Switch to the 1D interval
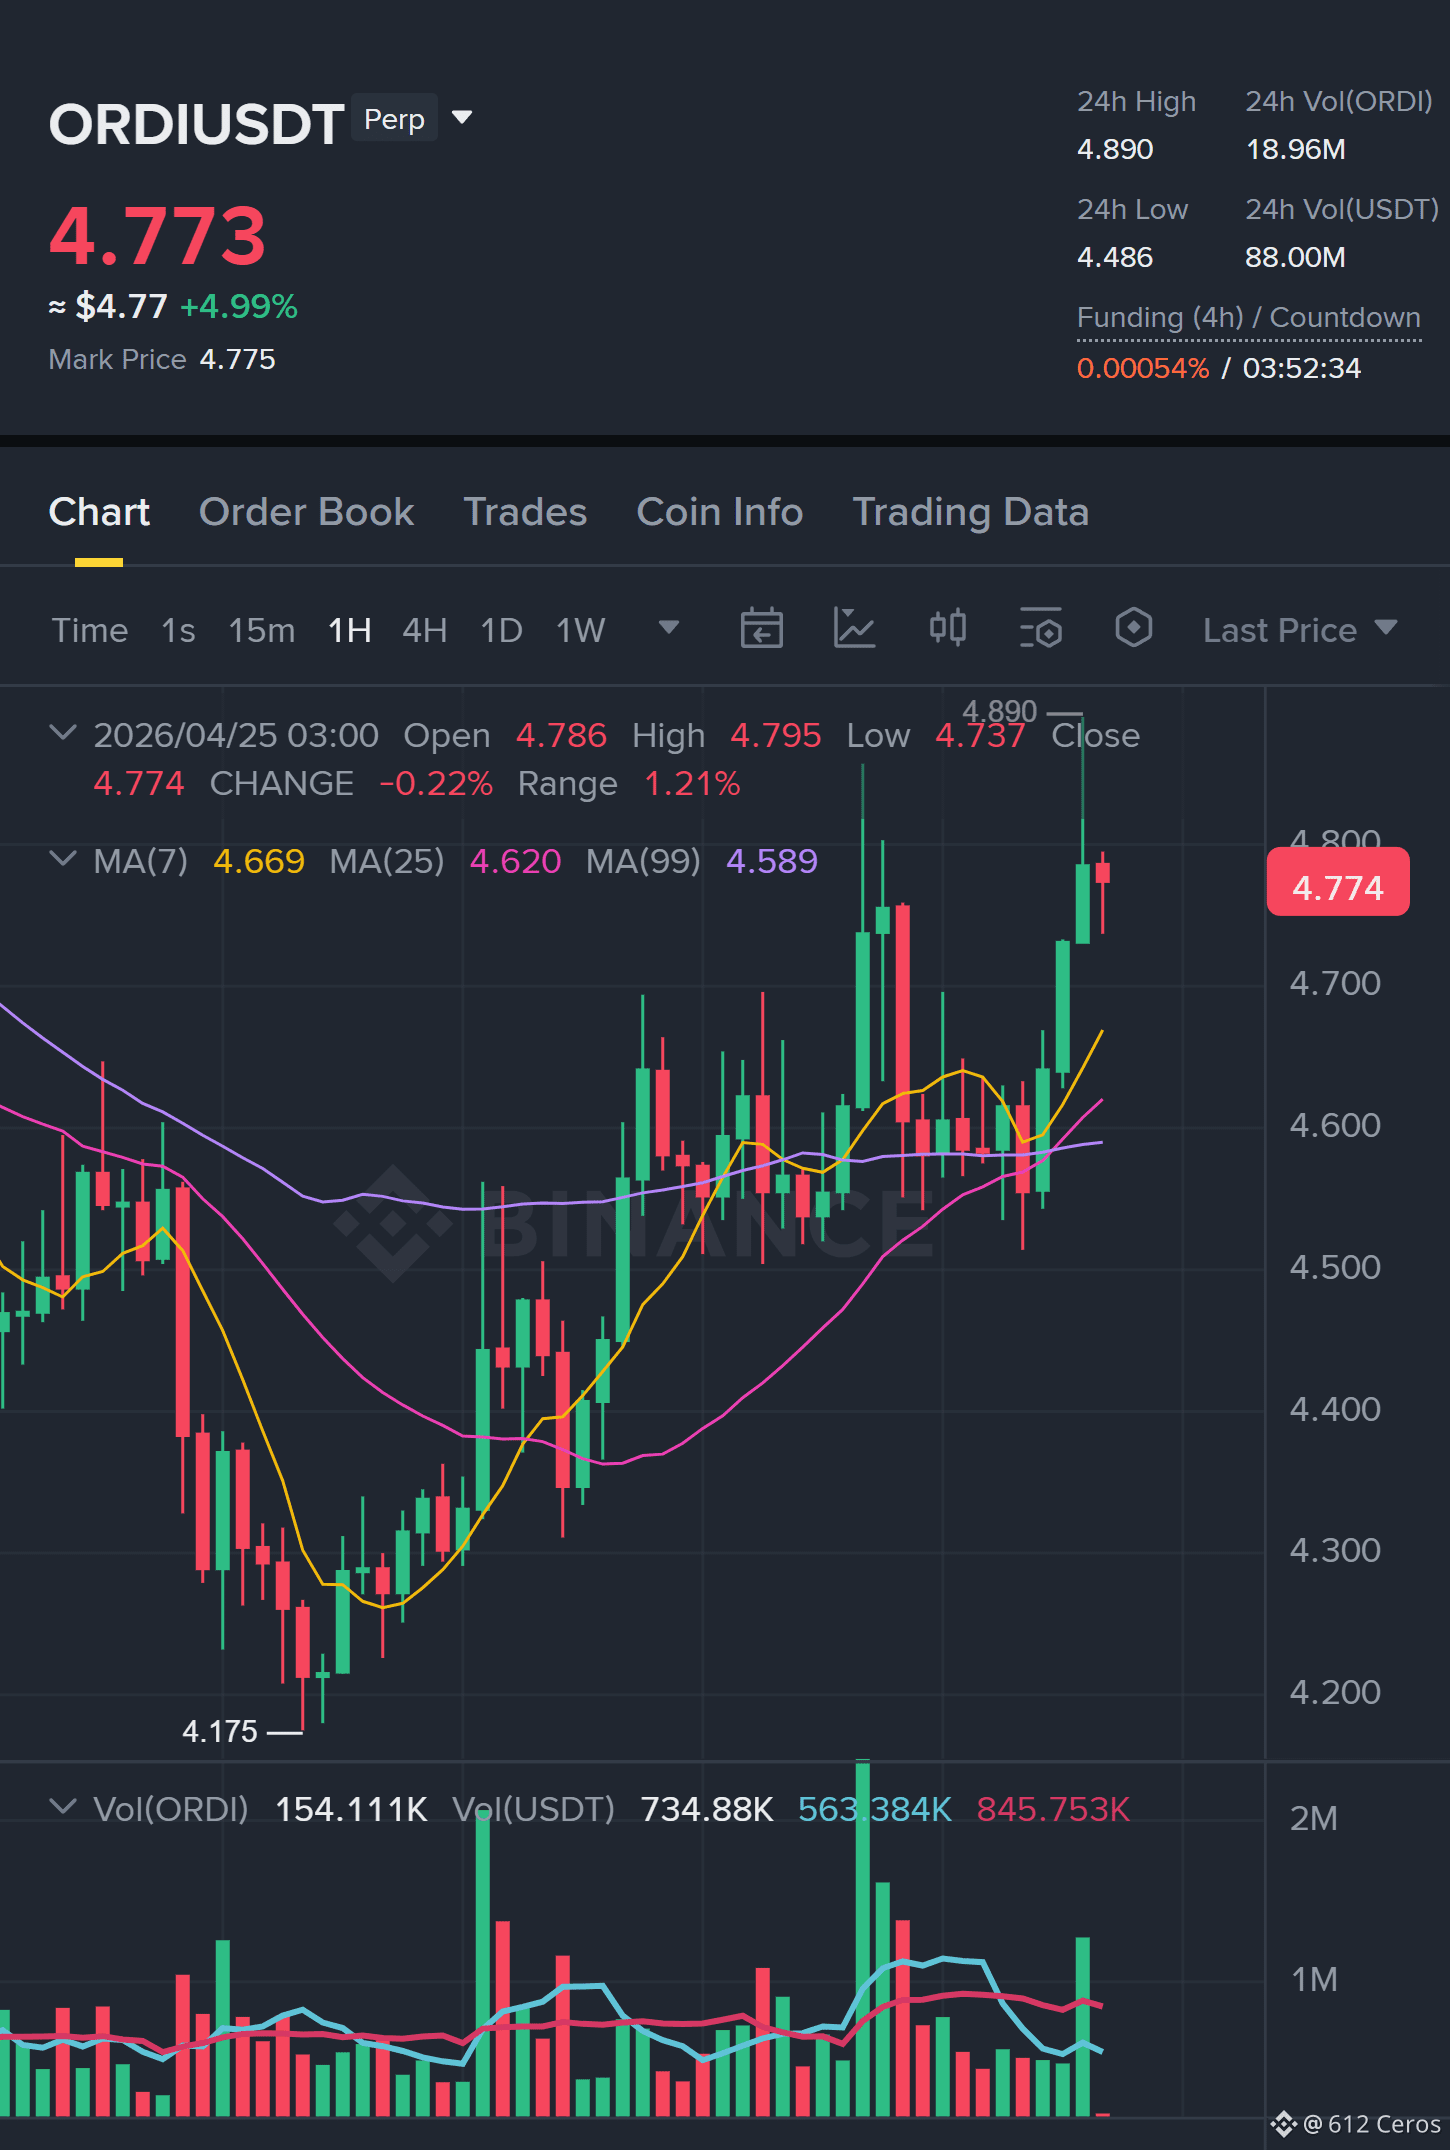 point(501,630)
